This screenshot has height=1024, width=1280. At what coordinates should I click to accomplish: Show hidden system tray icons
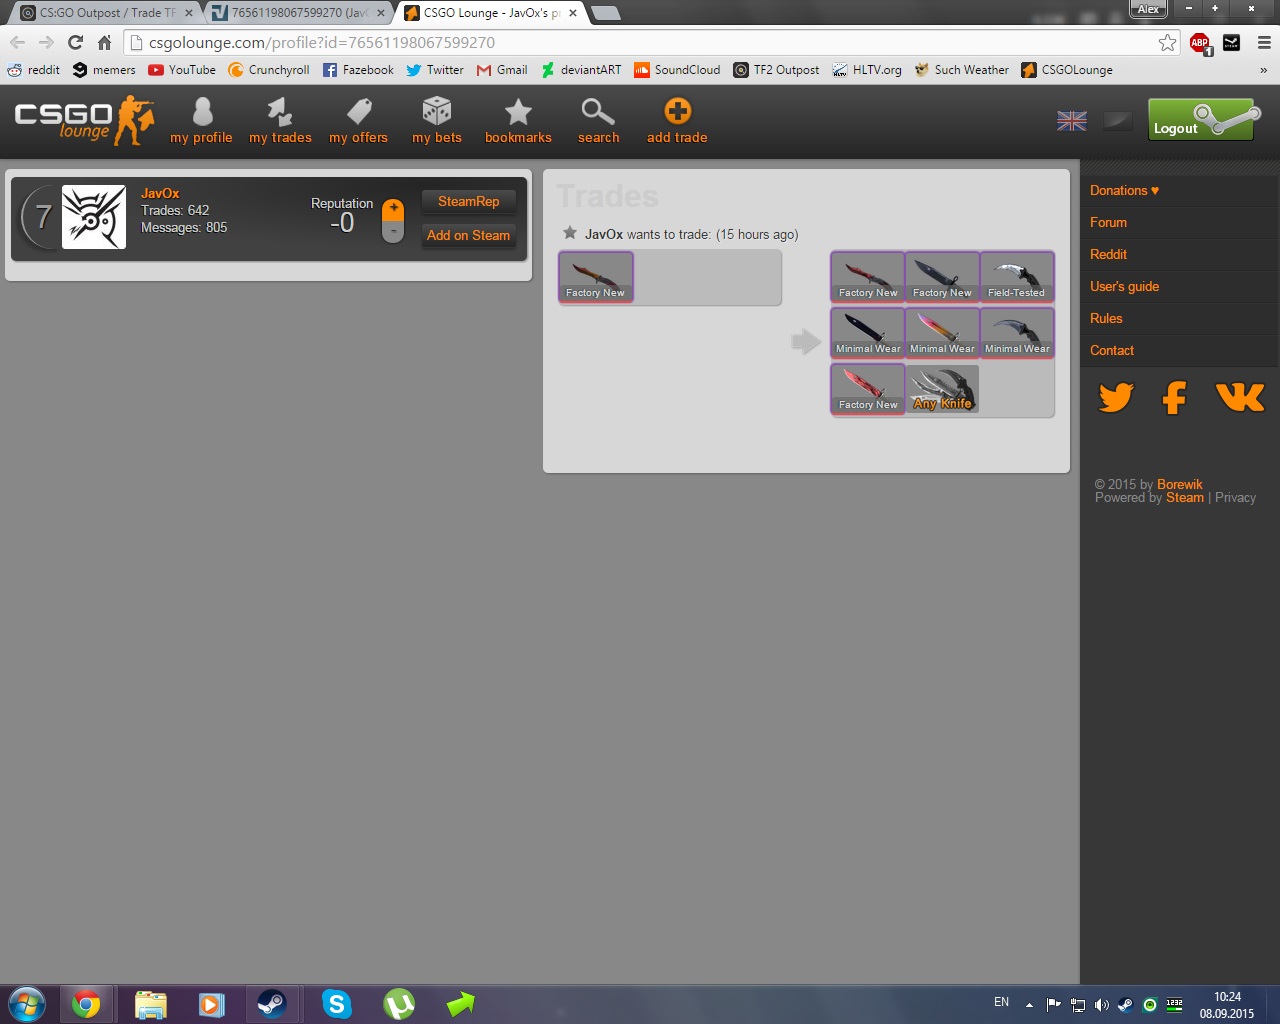(x=1029, y=1004)
